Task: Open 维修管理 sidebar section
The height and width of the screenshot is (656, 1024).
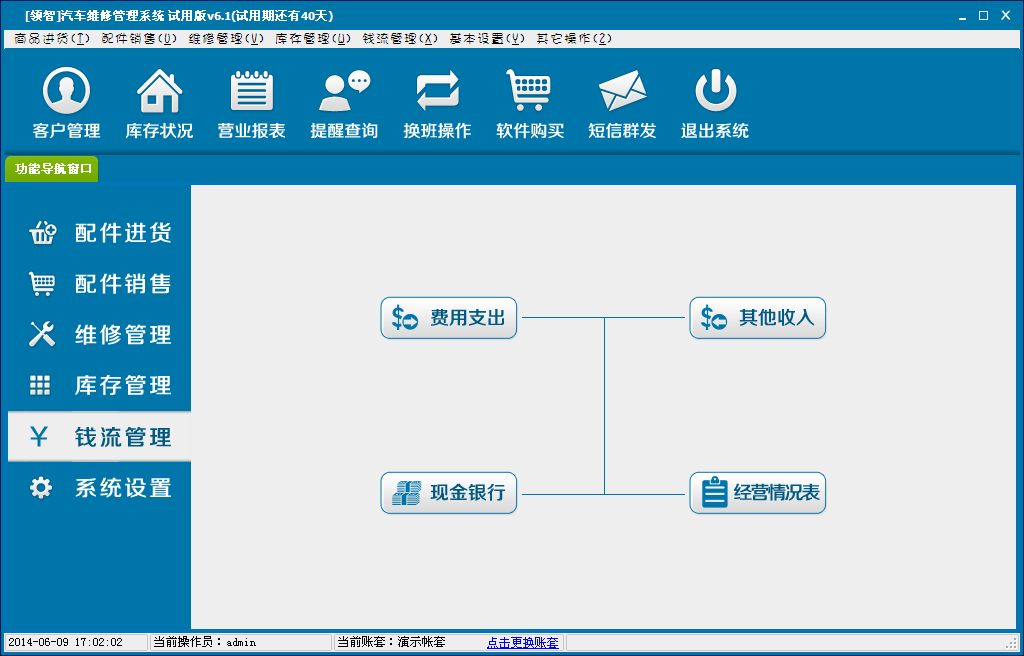Action: coord(100,335)
